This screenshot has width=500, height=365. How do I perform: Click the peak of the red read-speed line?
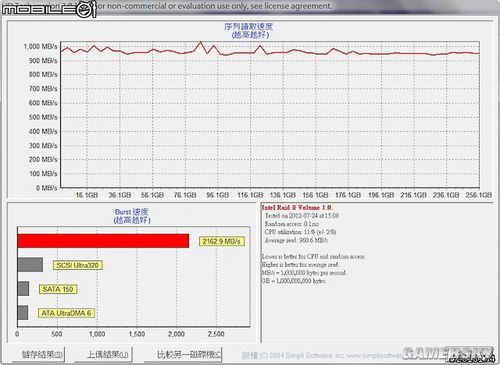pyautogui.click(x=201, y=42)
